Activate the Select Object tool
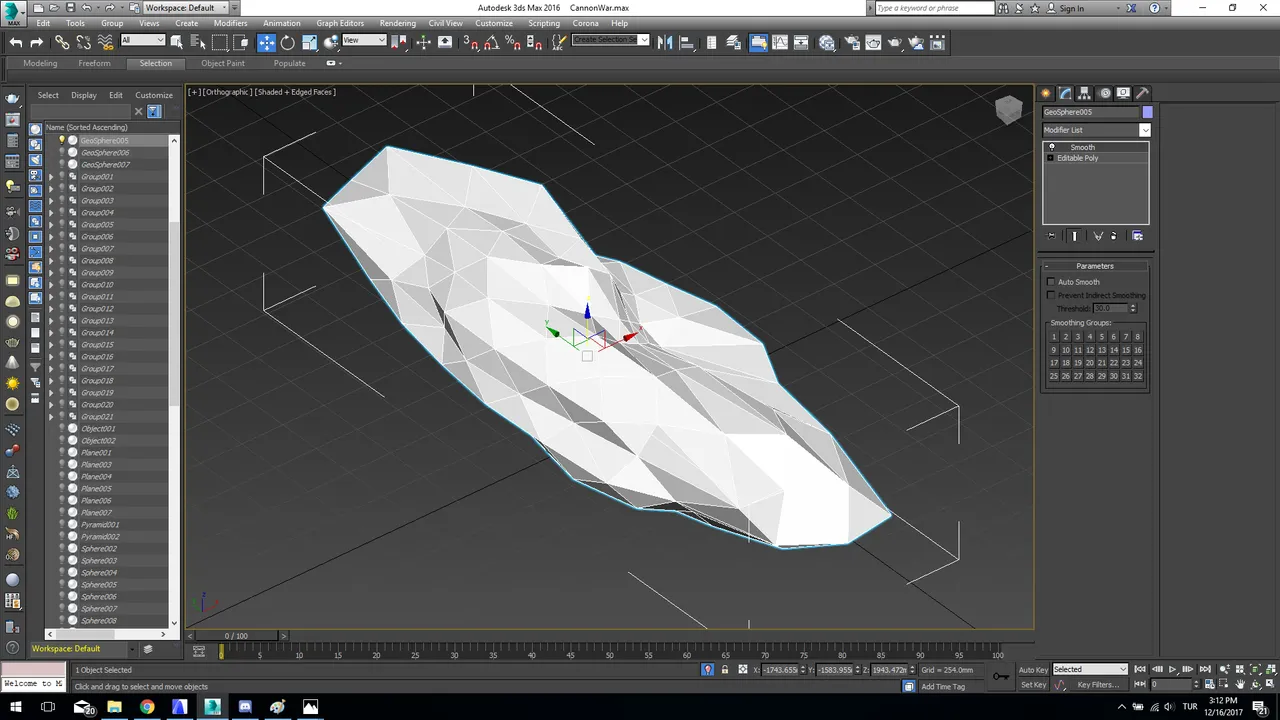Screen dimensions: 1280x720 coord(177,42)
